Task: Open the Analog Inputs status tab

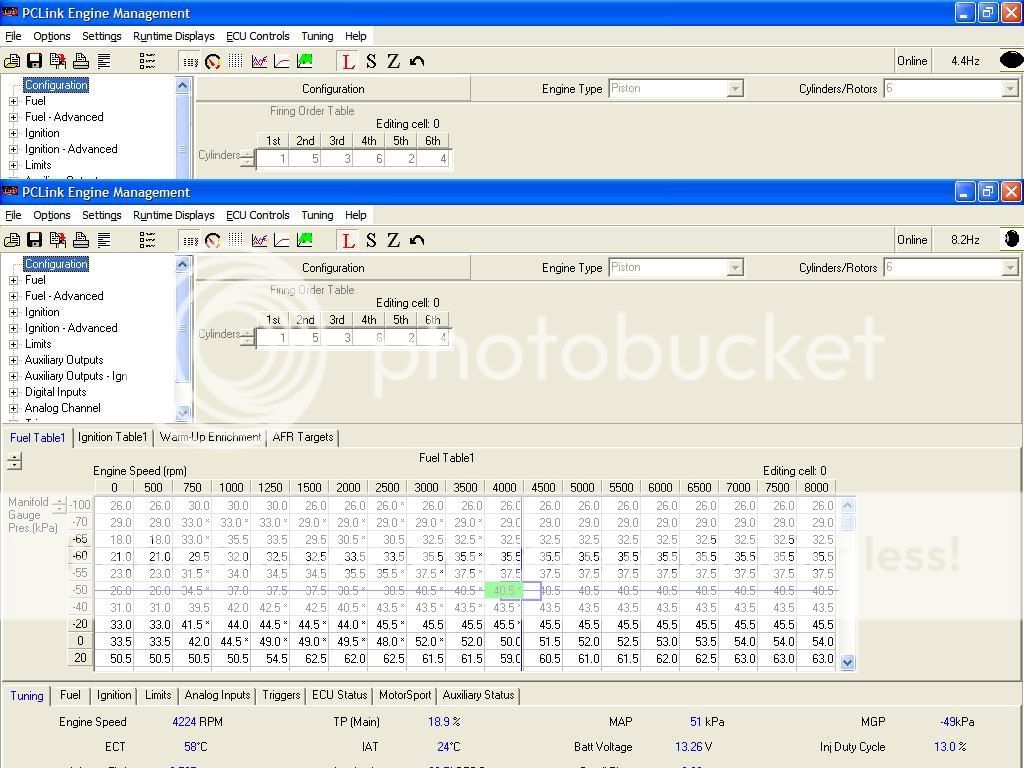Action: 217,695
